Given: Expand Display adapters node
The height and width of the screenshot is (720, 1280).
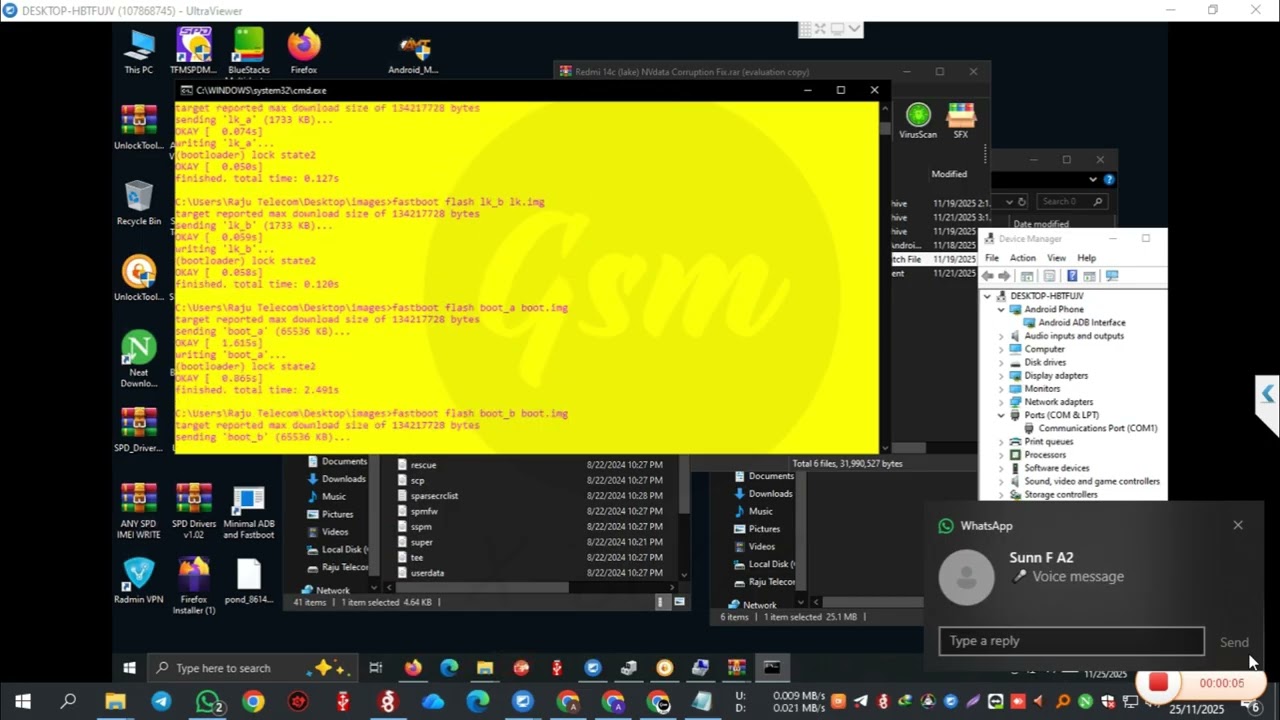Looking at the screenshot, I should 1001,376.
